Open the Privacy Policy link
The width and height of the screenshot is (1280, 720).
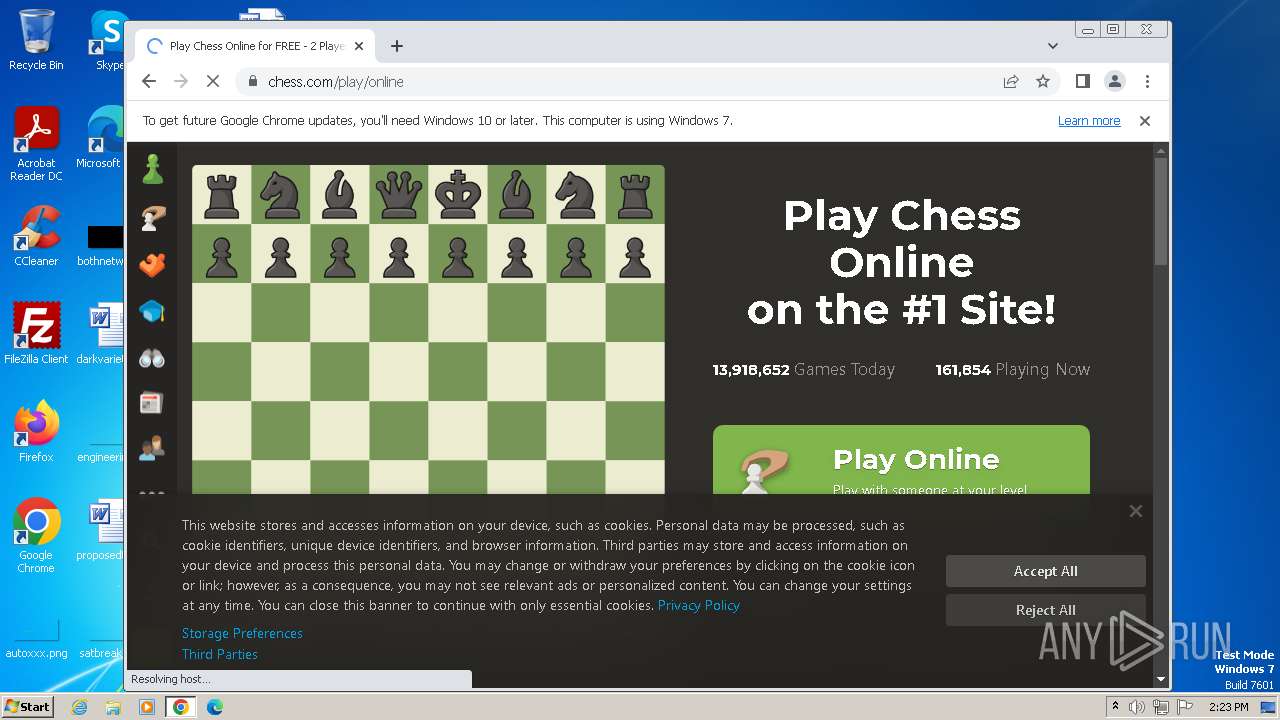(x=699, y=605)
